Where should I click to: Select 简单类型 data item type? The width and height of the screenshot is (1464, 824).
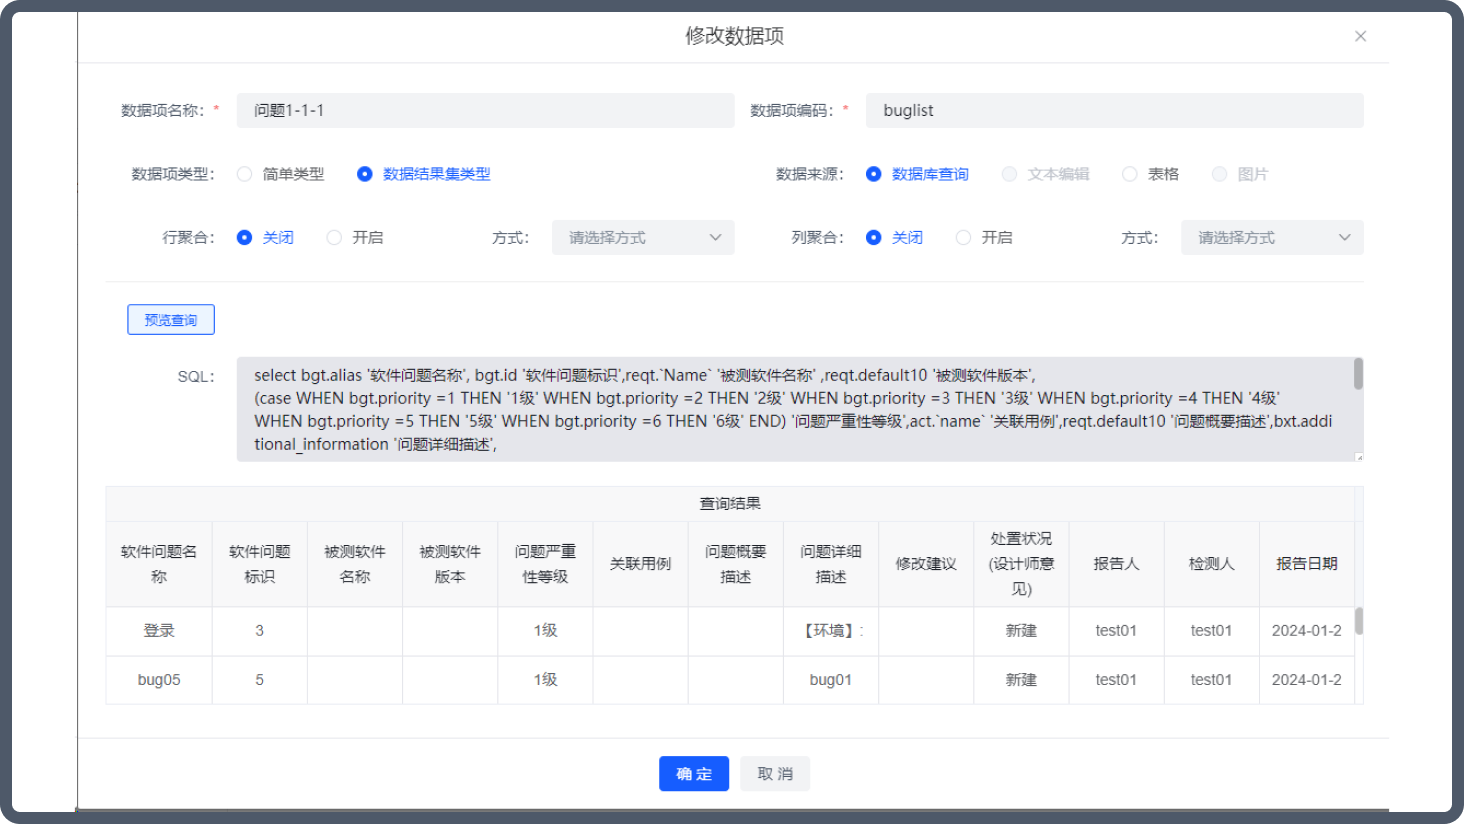[x=280, y=174]
